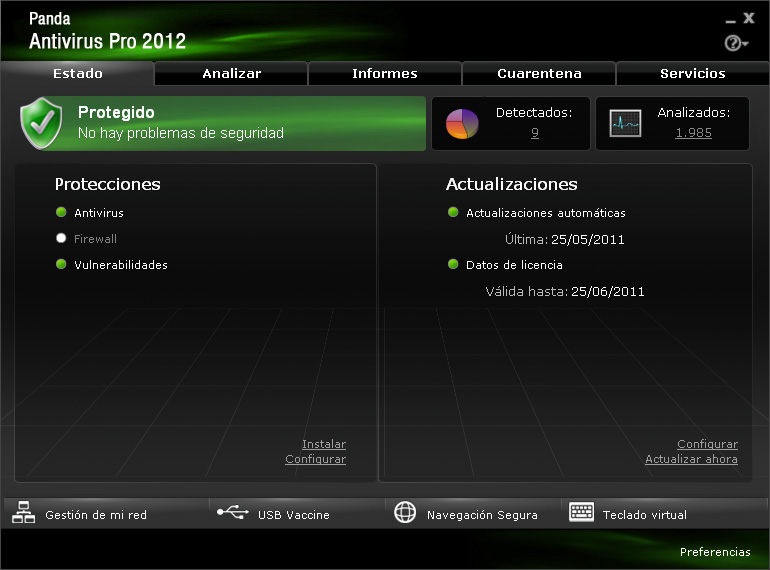Click the keyboard icon for Teclado virtual
The height and width of the screenshot is (570, 770).
[x=581, y=512]
